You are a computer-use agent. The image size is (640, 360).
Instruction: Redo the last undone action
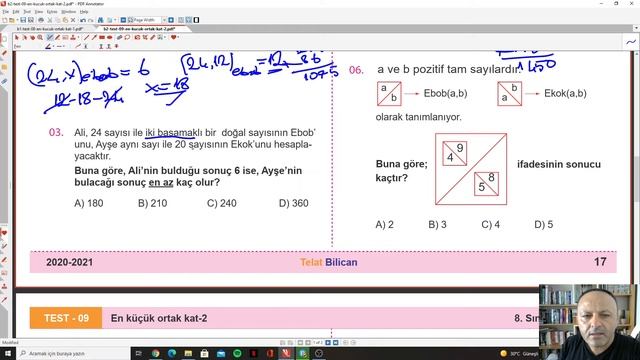click(90, 20)
